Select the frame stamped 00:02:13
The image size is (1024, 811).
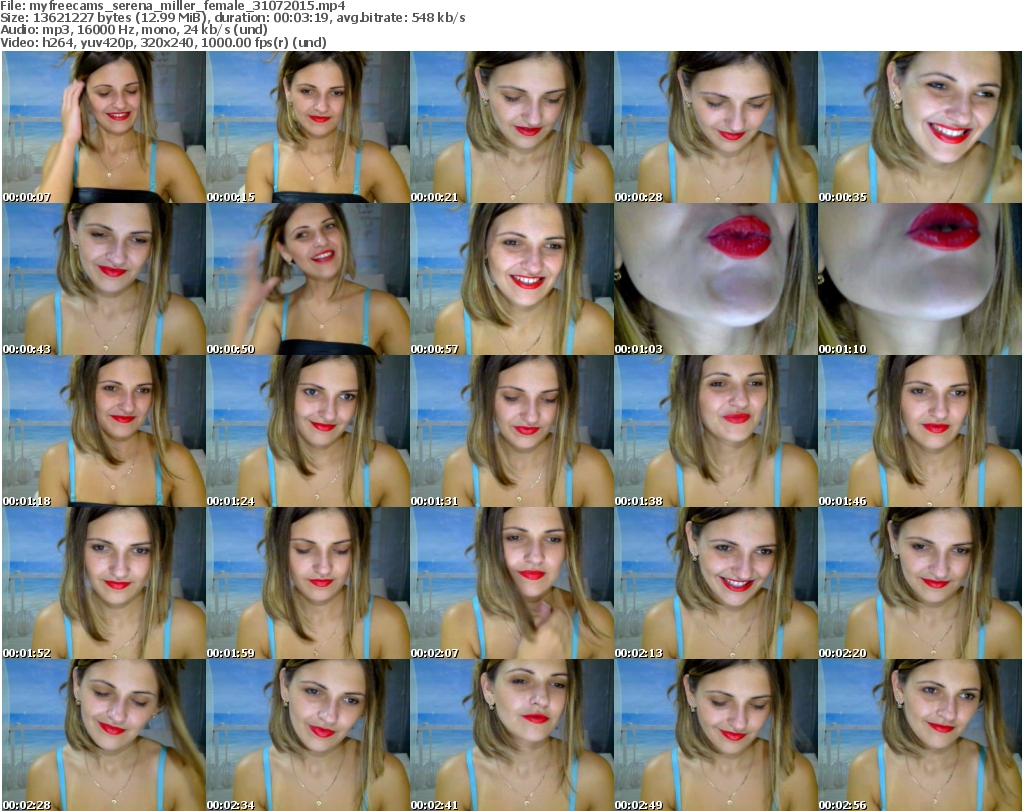point(716,583)
